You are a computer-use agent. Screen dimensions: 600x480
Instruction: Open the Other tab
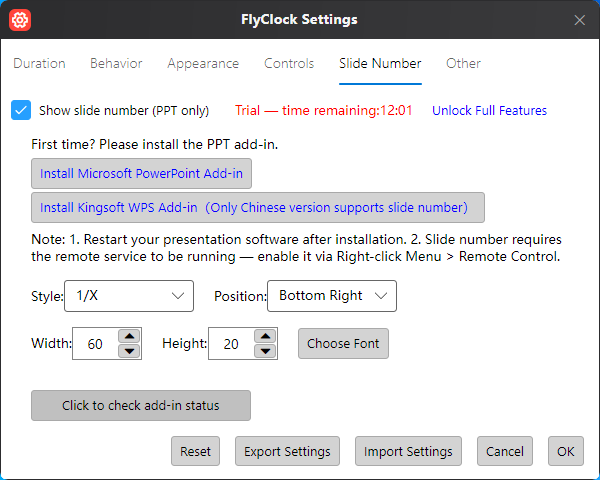(463, 64)
